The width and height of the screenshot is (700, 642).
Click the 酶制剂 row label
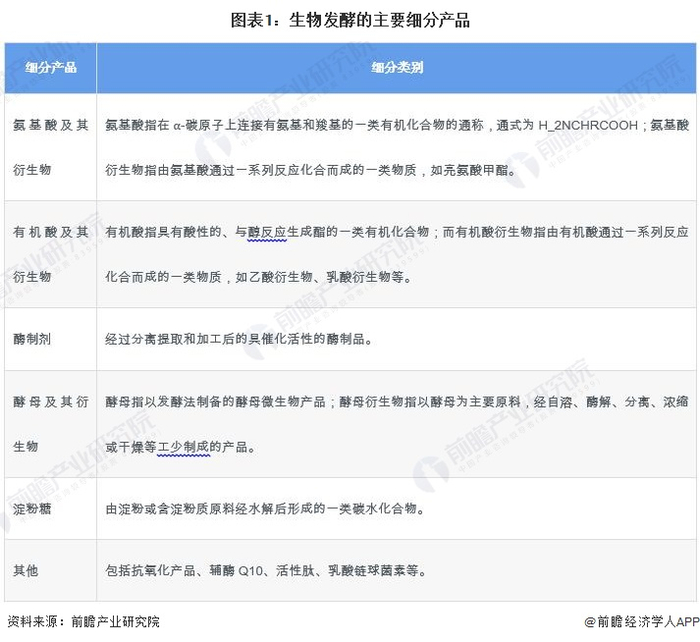(x=32, y=339)
